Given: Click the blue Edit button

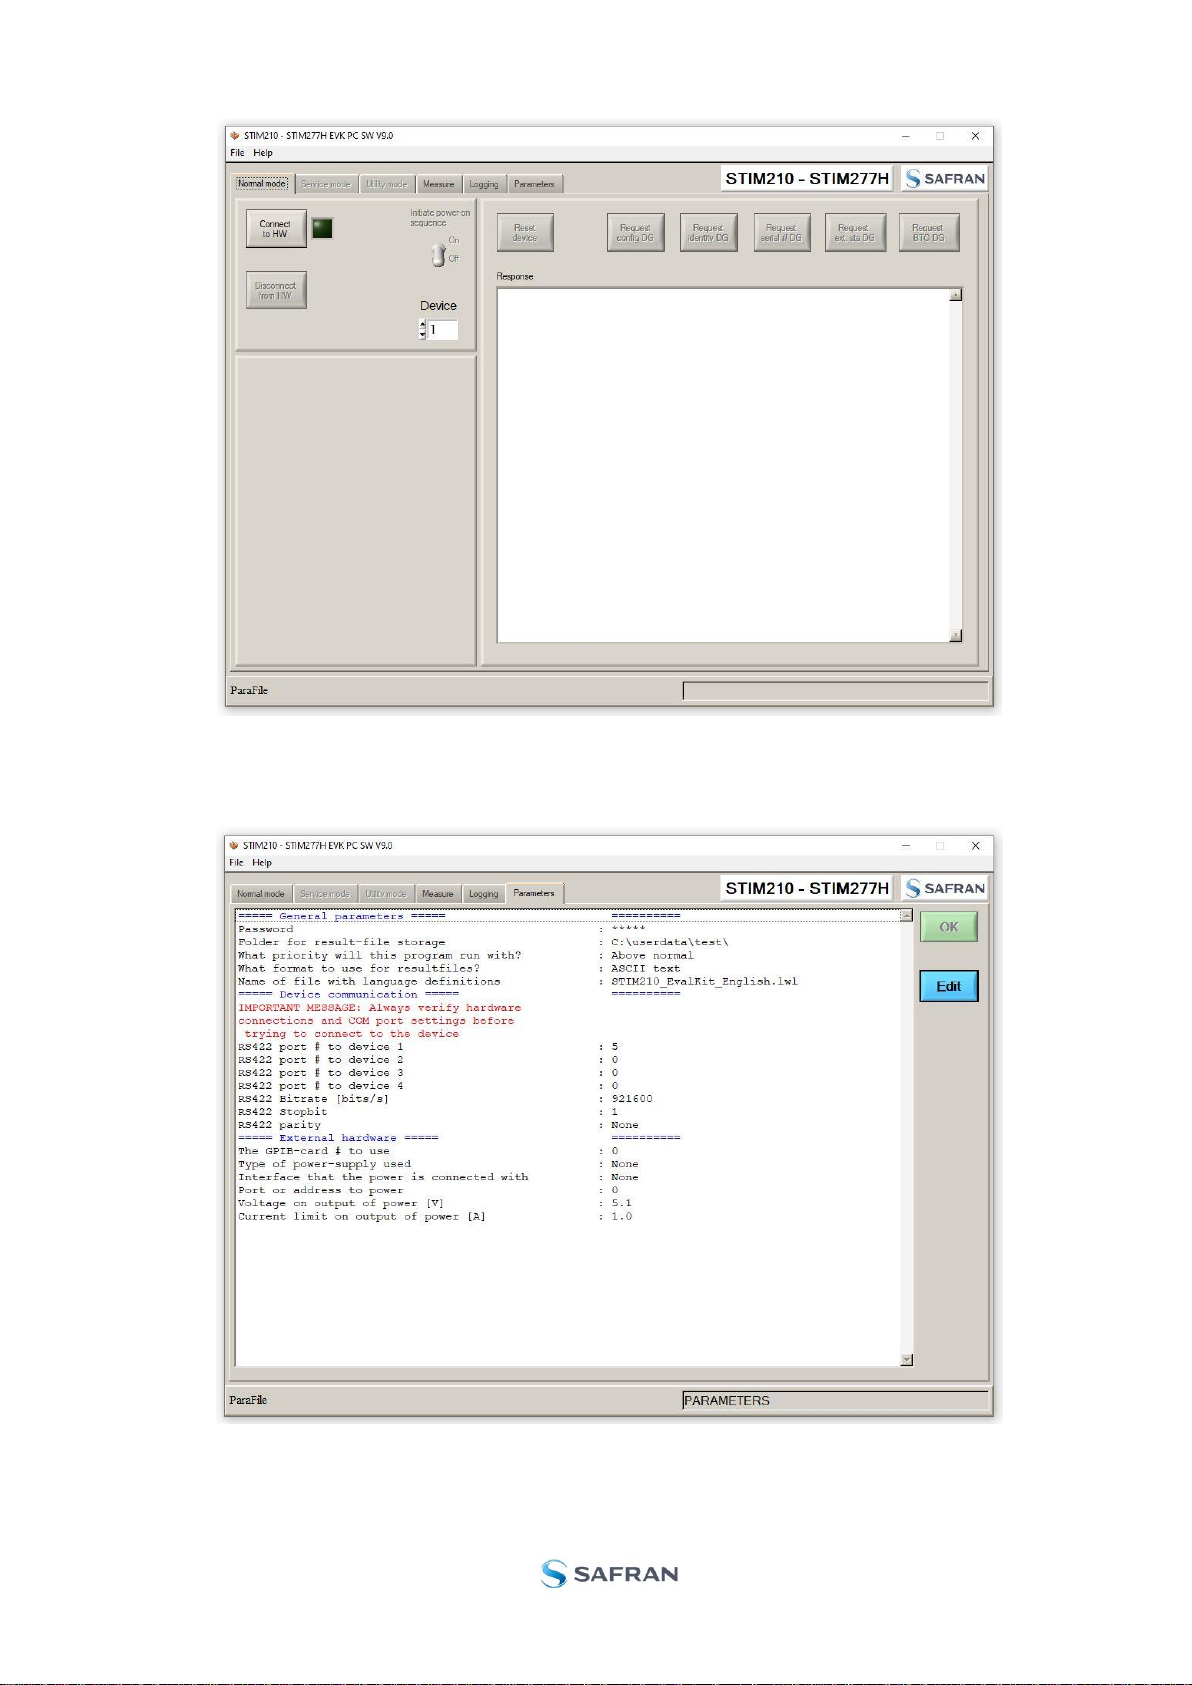Looking at the screenshot, I should 949,986.
